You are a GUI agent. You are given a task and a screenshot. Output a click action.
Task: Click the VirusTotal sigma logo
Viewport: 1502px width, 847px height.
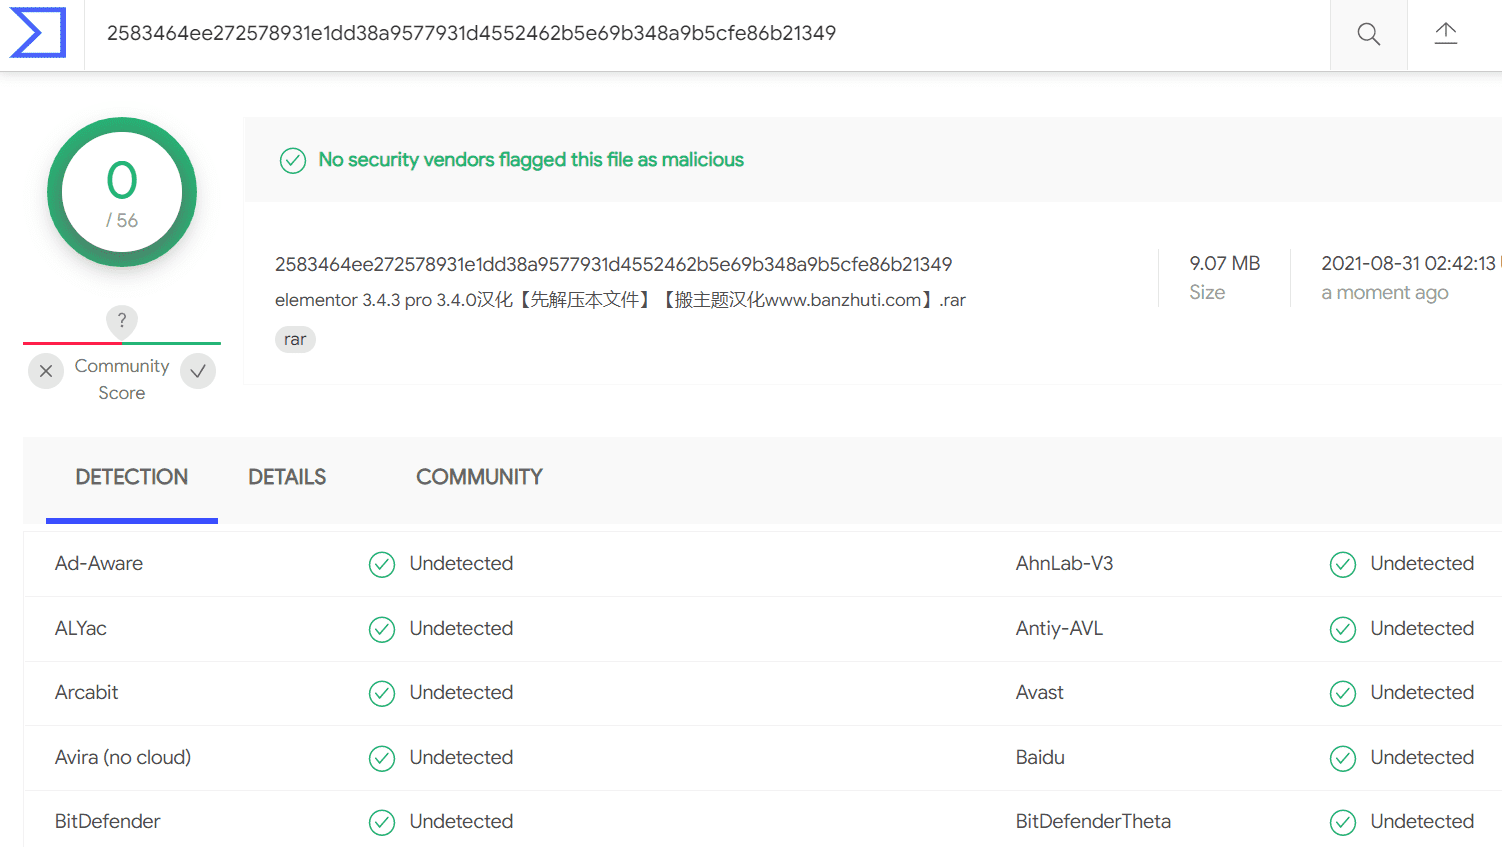38,33
